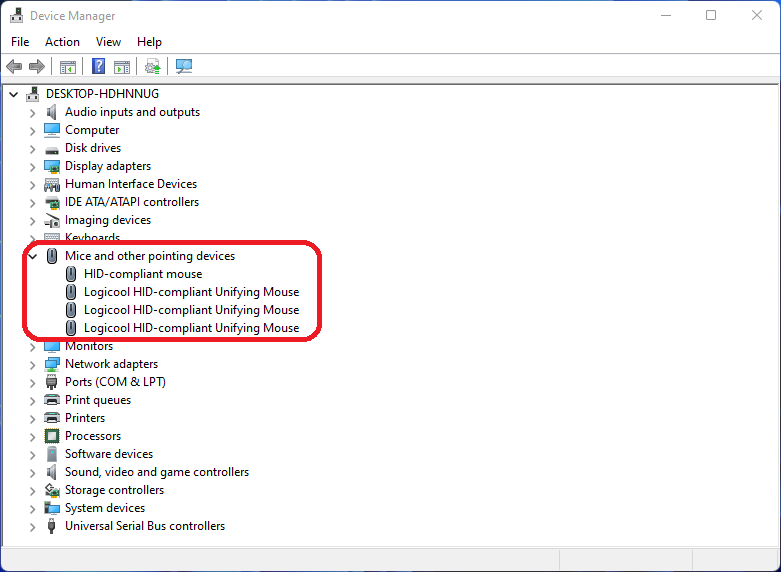Image resolution: width=781 pixels, height=572 pixels.
Task: Select the mouse icon beside Mice and other pointing devices
Action: [52, 256]
